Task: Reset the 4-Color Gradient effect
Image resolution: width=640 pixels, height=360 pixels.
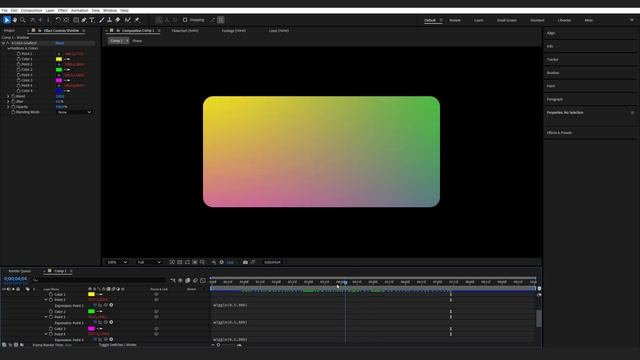Action: pyautogui.click(x=60, y=43)
